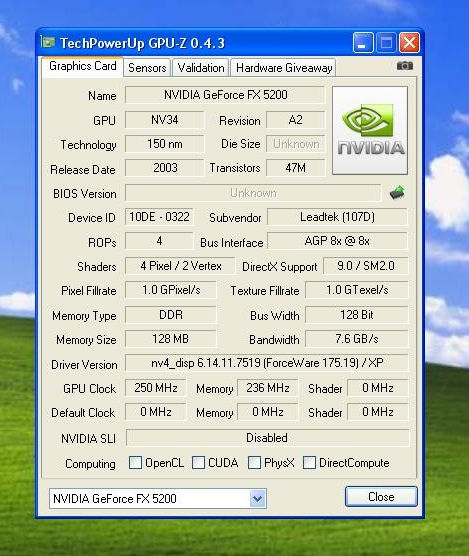Toggle the CUDA checkbox
This screenshot has height=556, width=469.
click(x=198, y=462)
